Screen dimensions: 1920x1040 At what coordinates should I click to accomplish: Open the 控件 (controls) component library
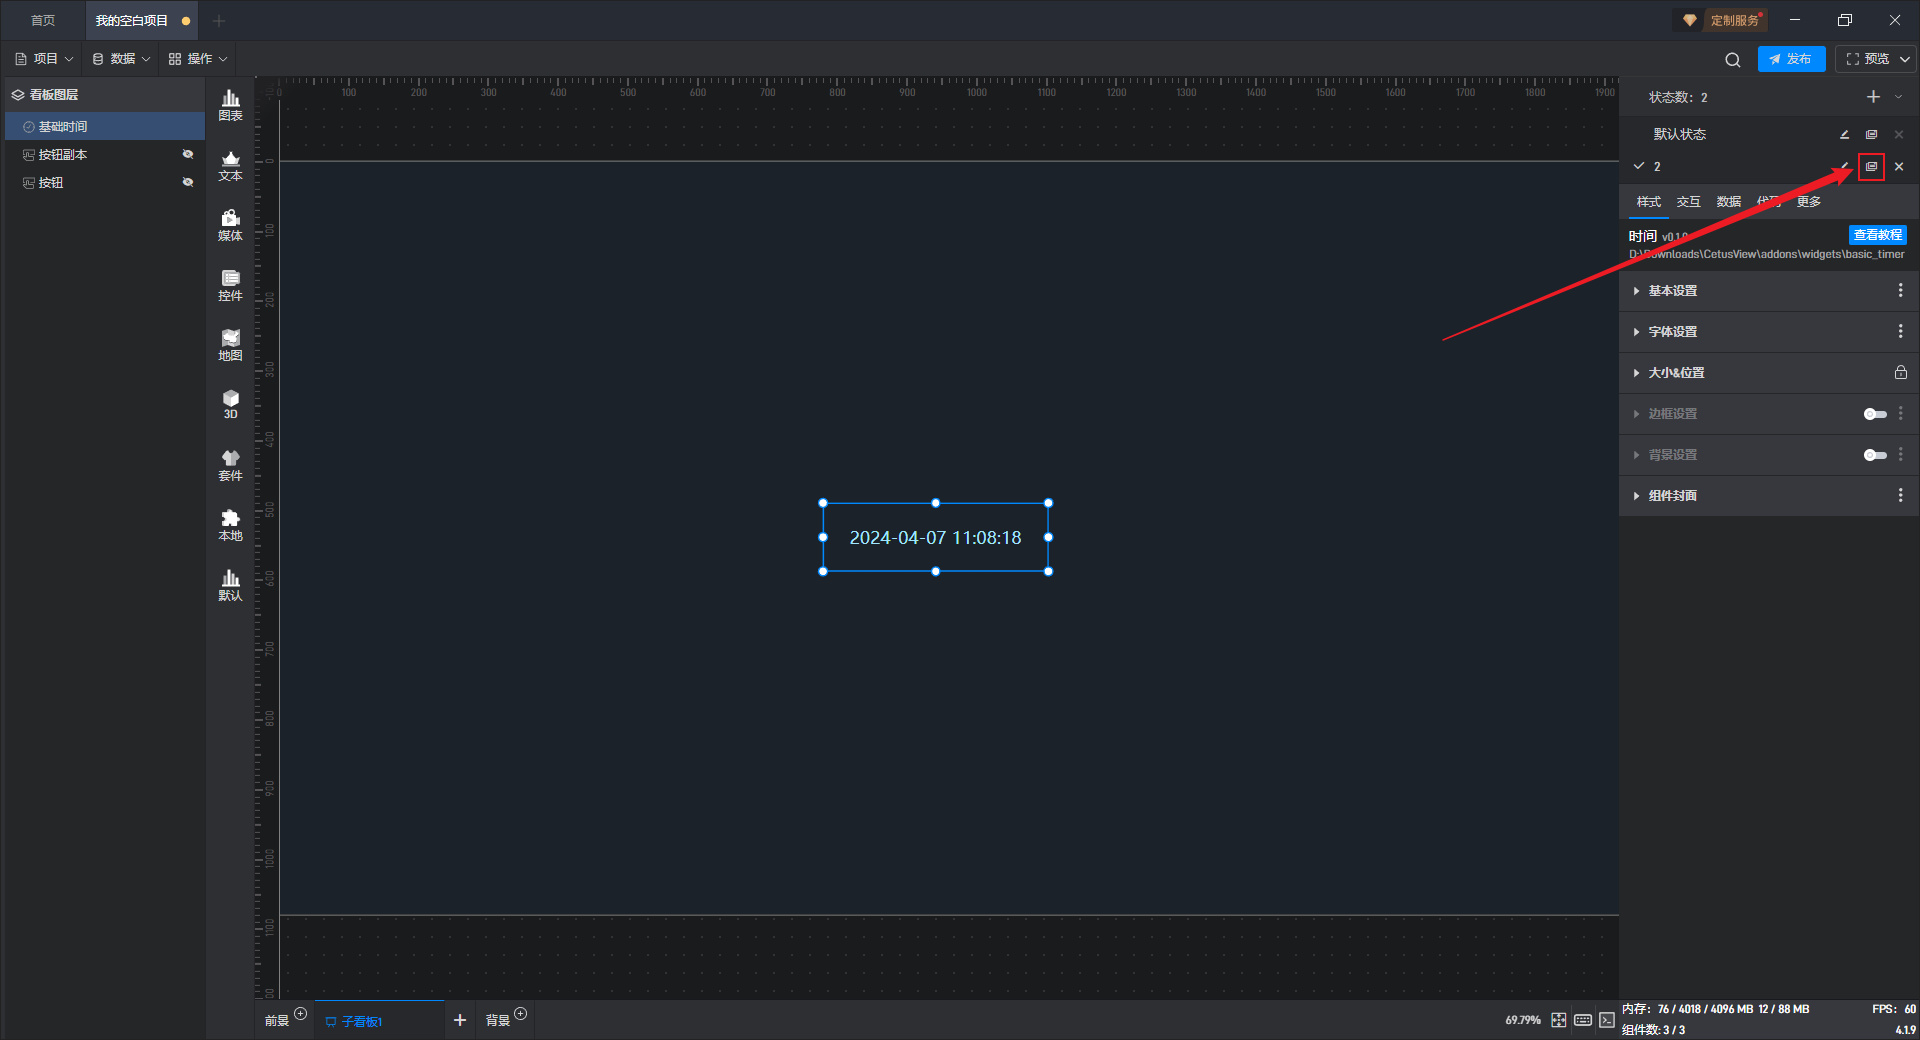[230, 285]
